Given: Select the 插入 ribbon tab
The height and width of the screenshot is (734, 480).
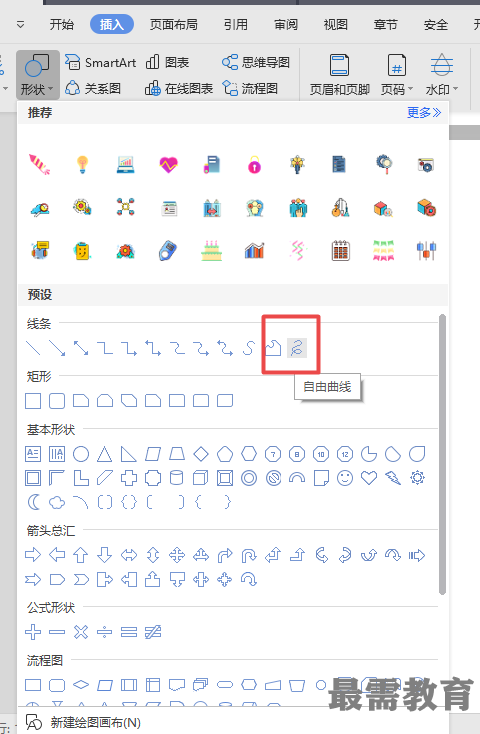Looking at the screenshot, I should (112, 24).
